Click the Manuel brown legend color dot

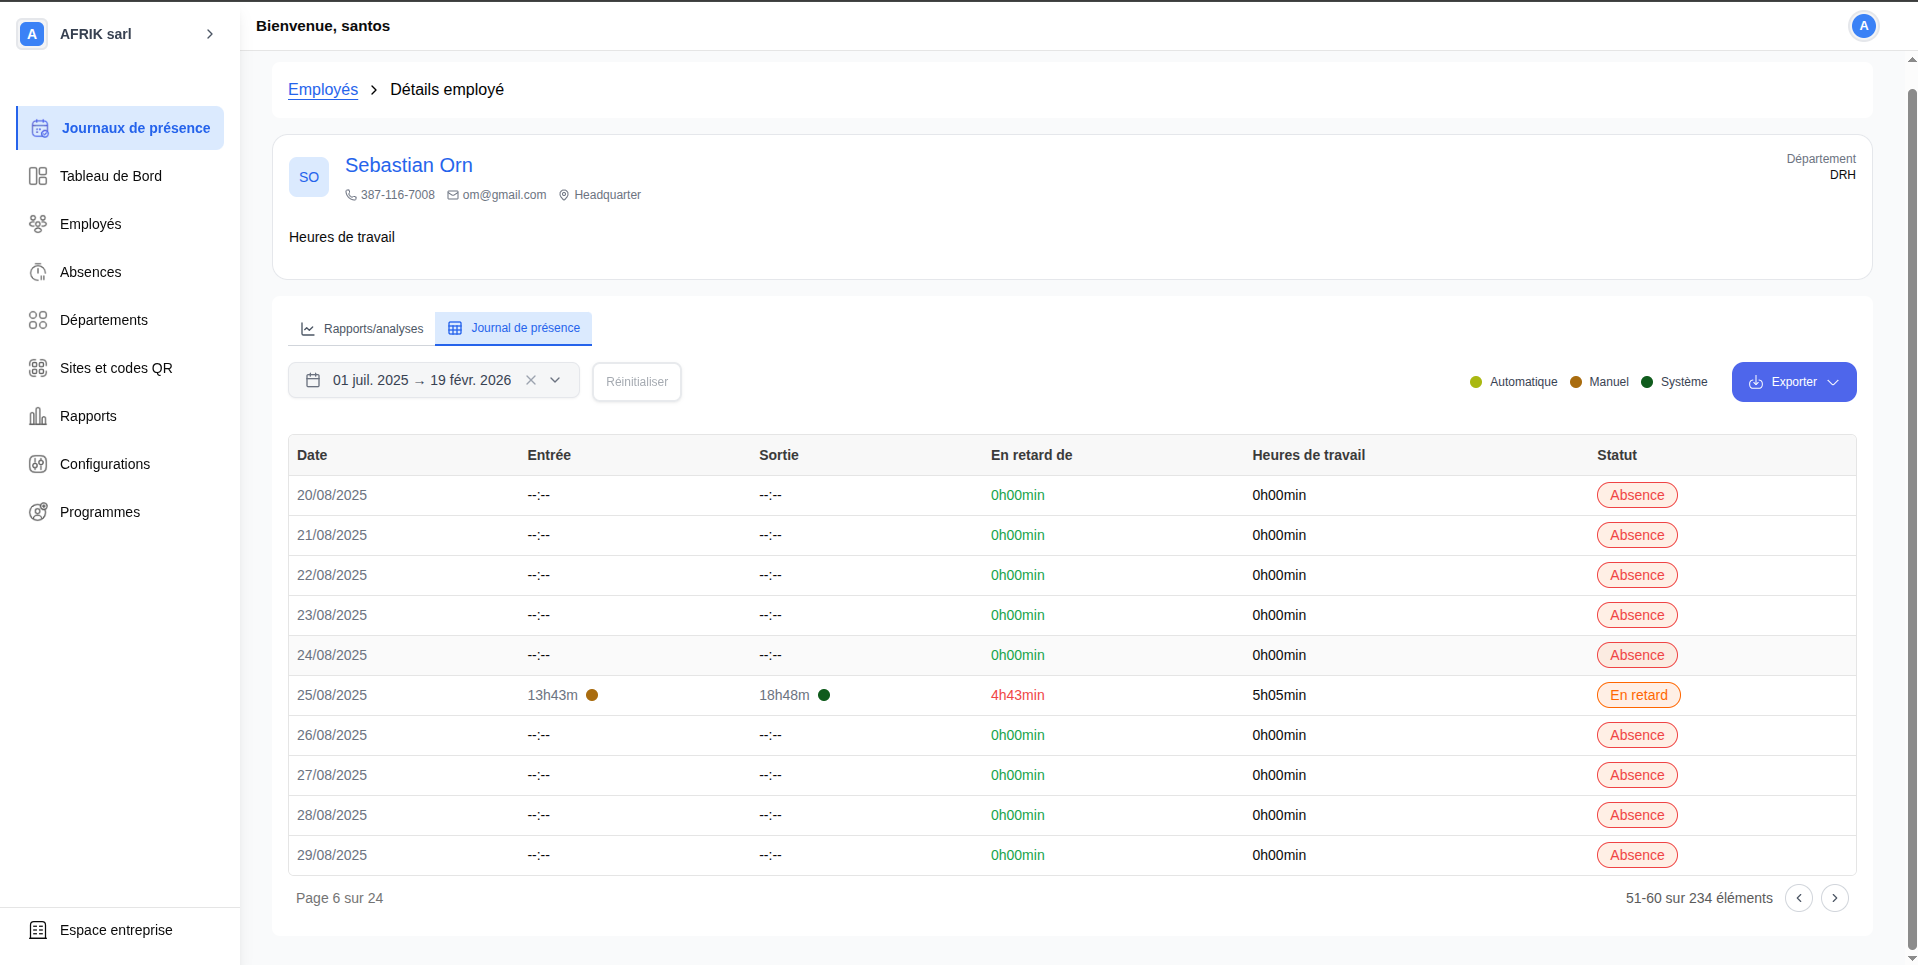tap(1576, 382)
